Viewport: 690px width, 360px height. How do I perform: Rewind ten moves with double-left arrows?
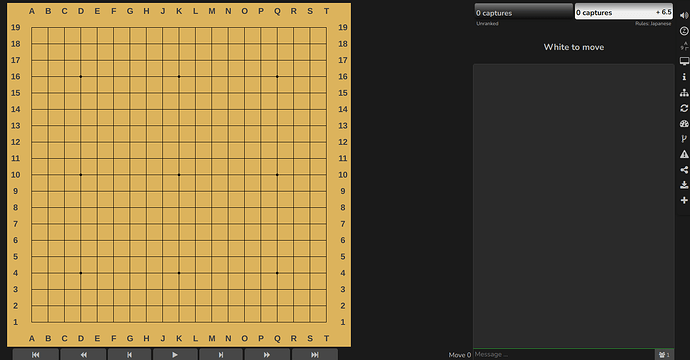pyautogui.click(x=83, y=354)
